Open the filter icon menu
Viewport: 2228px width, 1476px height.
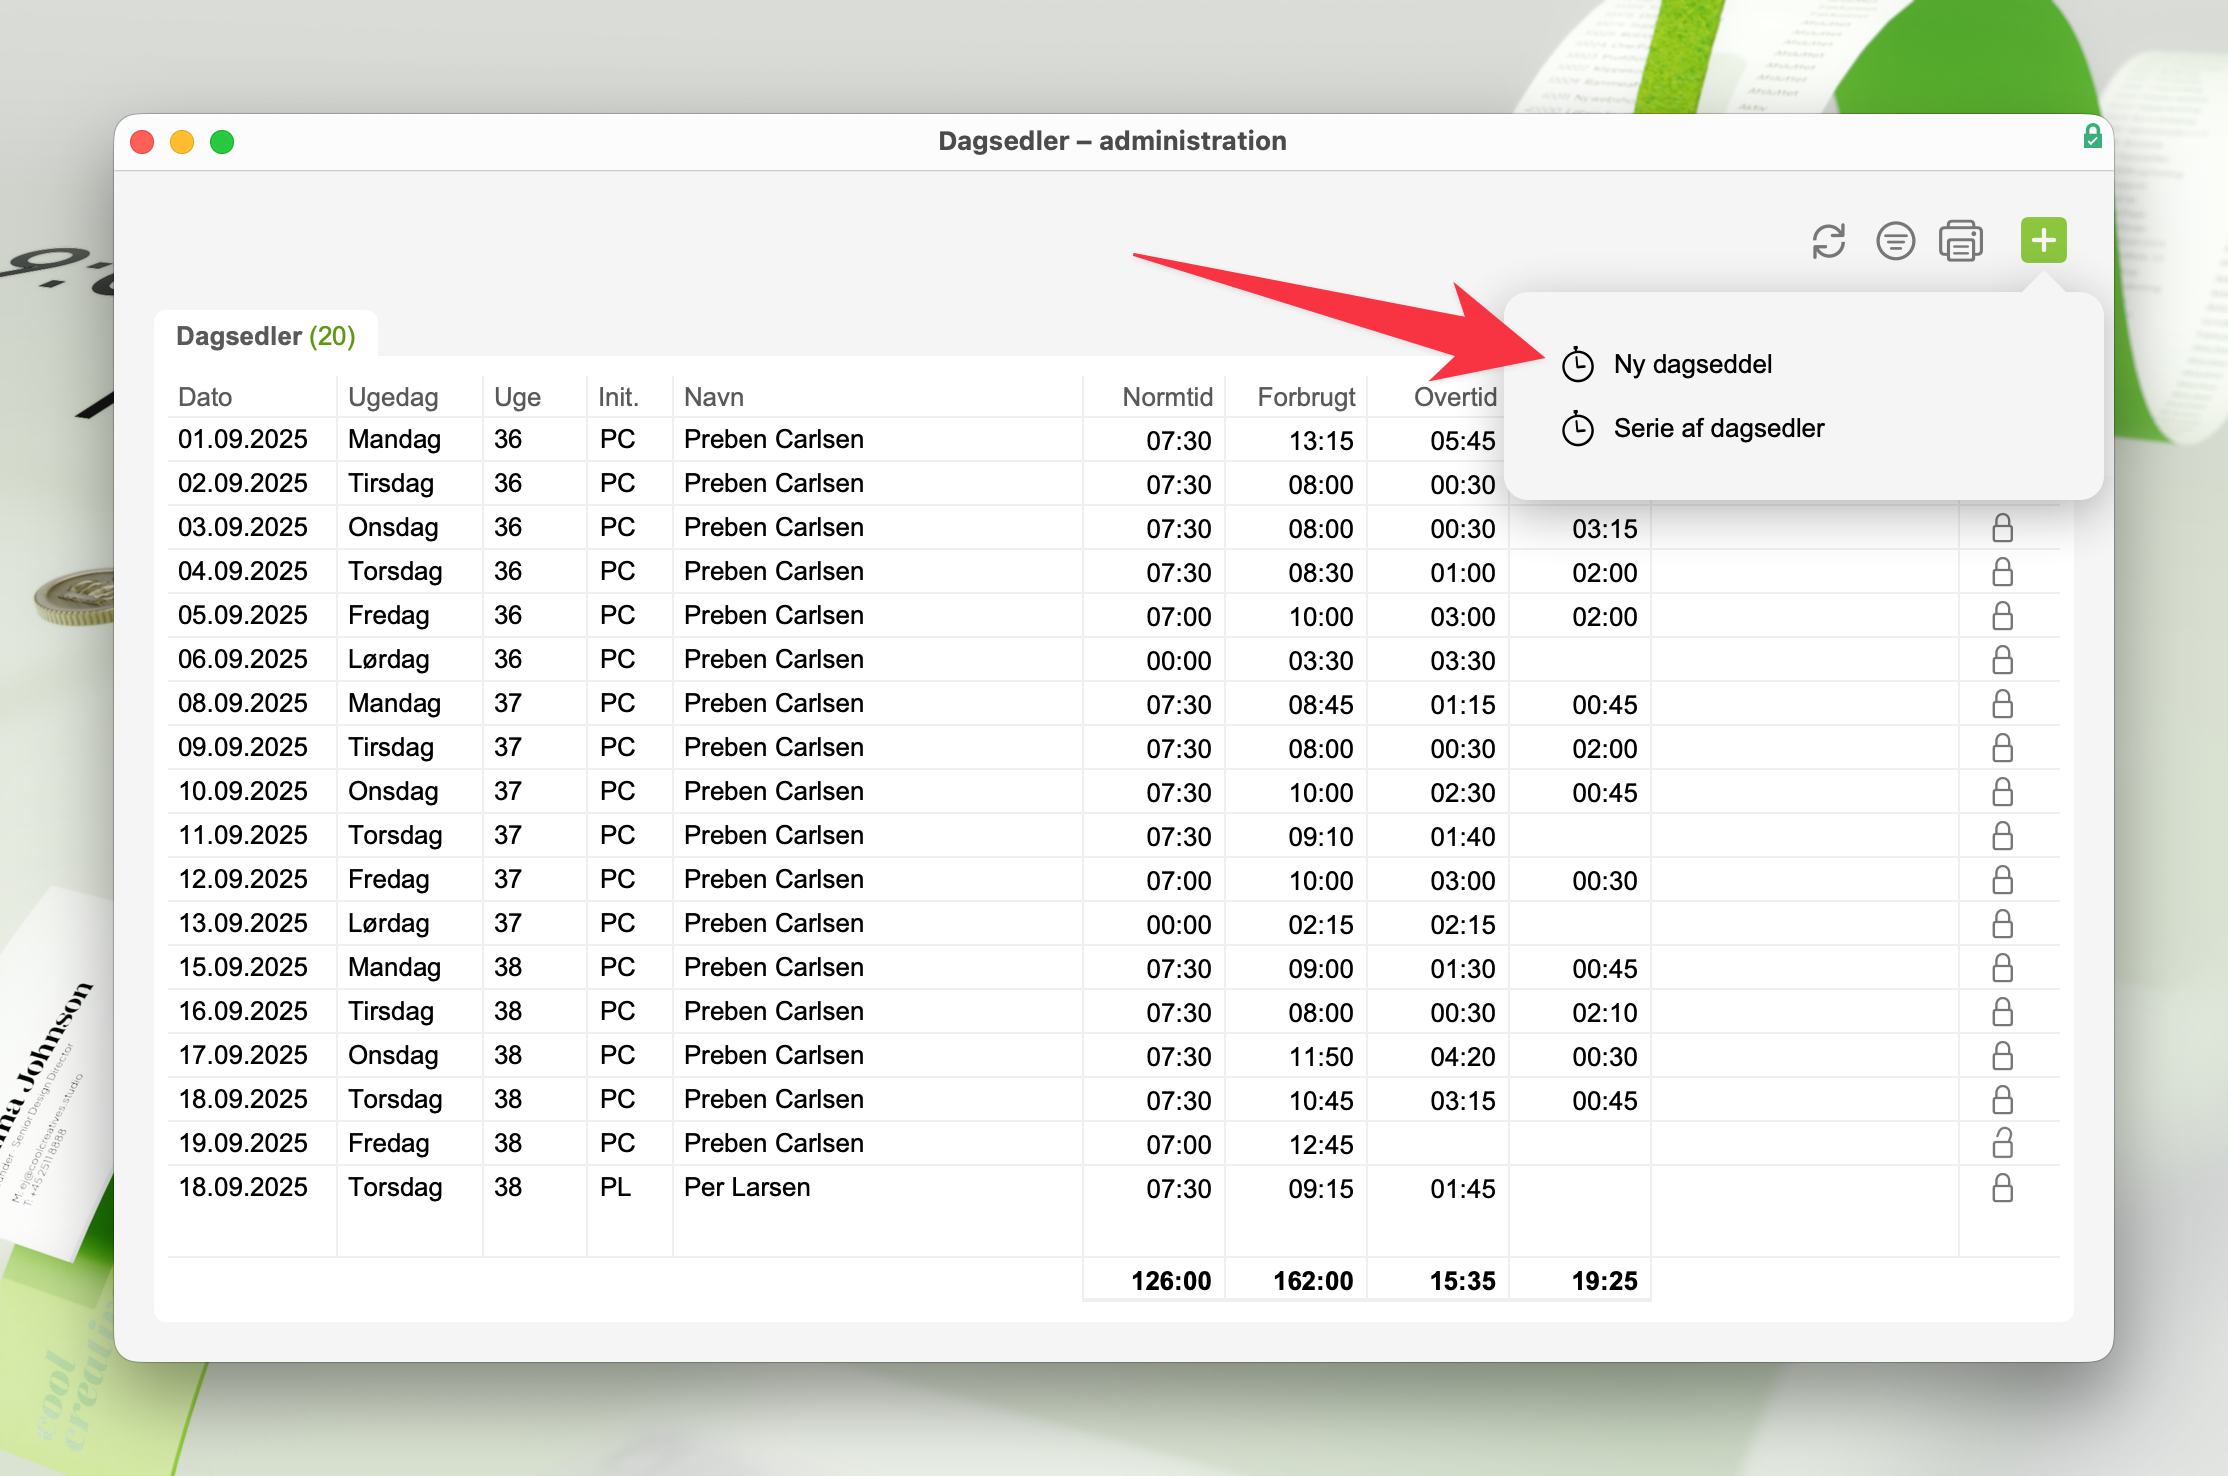click(1895, 241)
